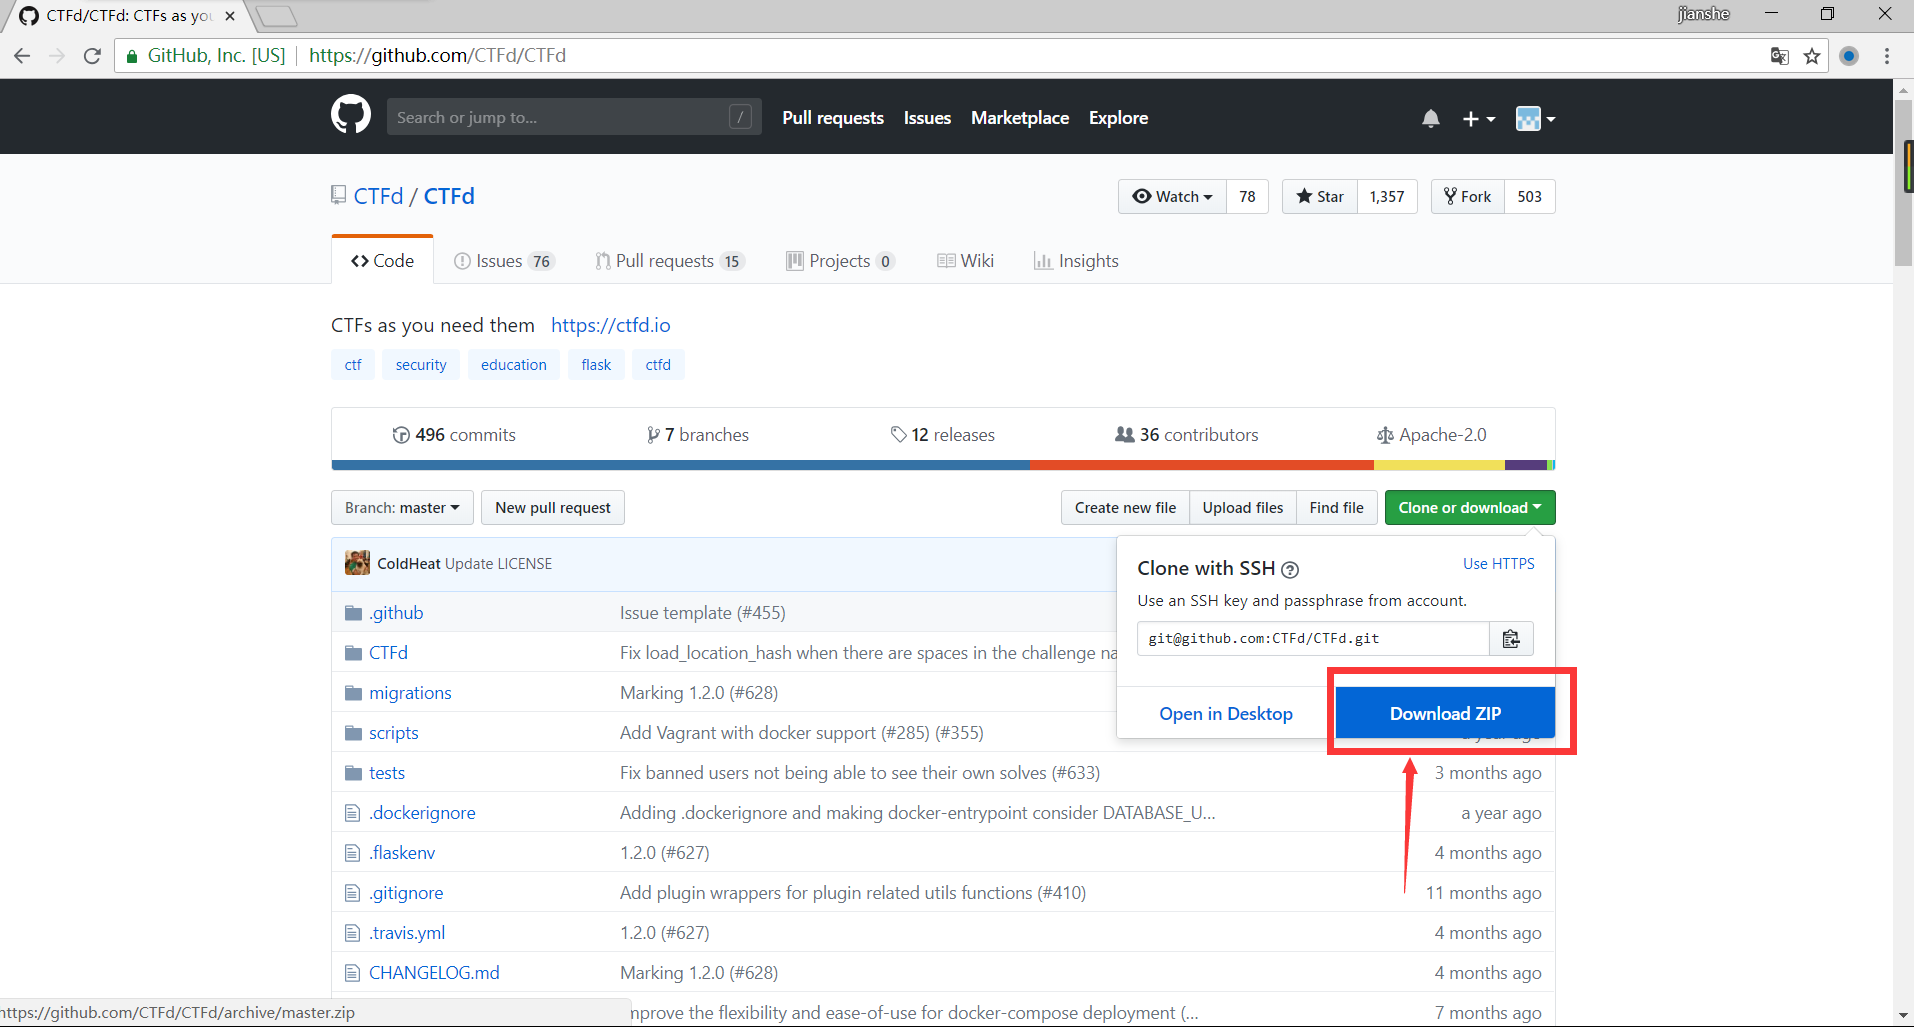Star the CTFd repository
Screen dimensions: 1914x1027
tap(1320, 196)
